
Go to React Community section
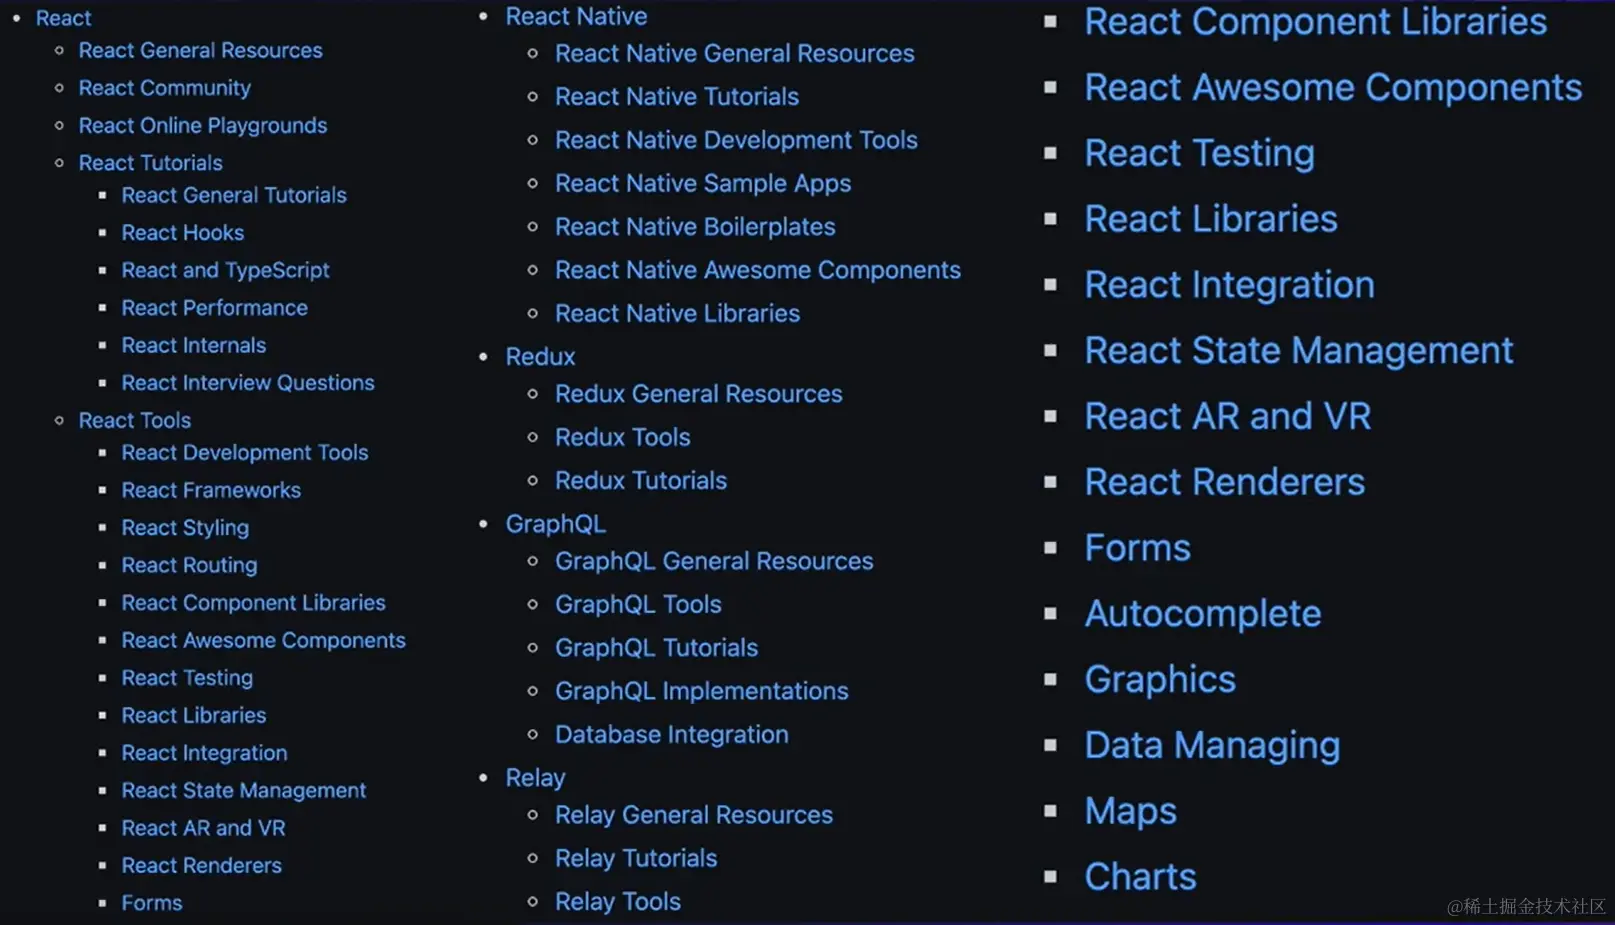pyautogui.click(x=164, y=88)
